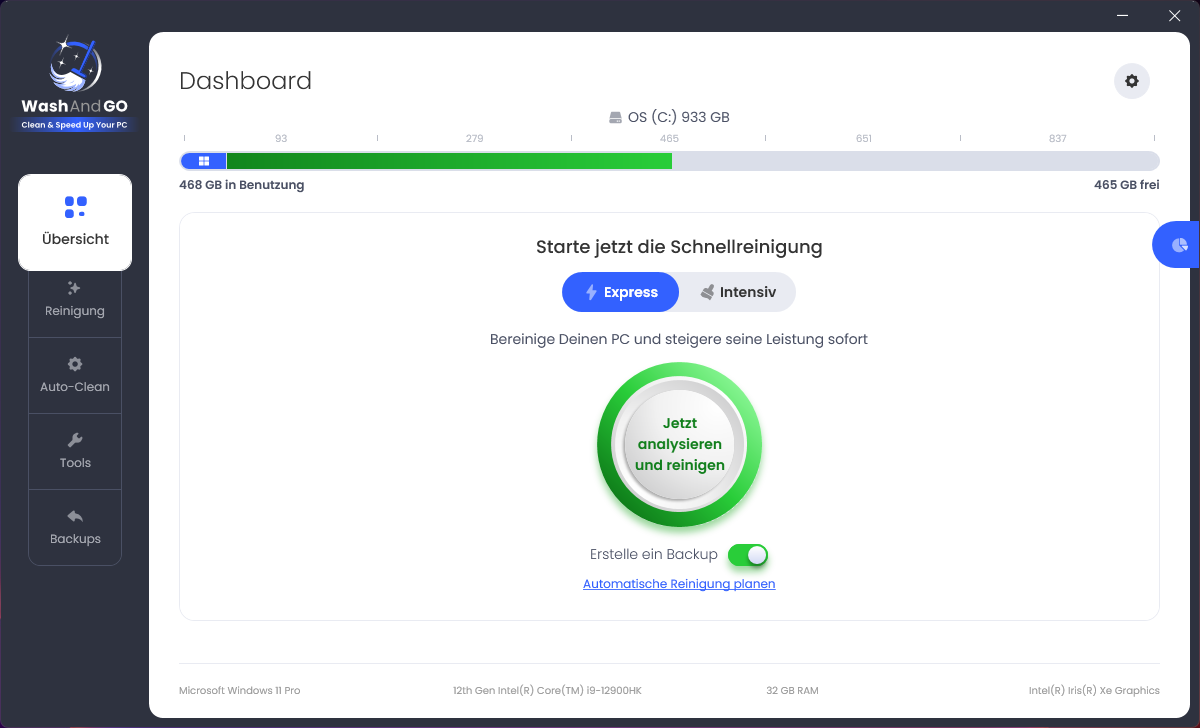Switch to the Reinigung section

click(x=75, y=299)
